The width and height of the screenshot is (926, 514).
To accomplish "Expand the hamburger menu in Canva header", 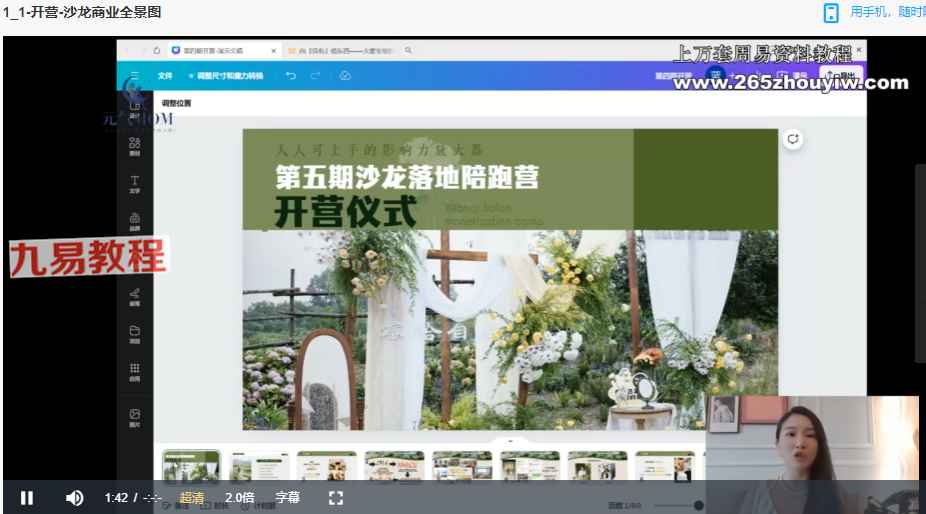I will pyautogui.click(x=134, y=76).
